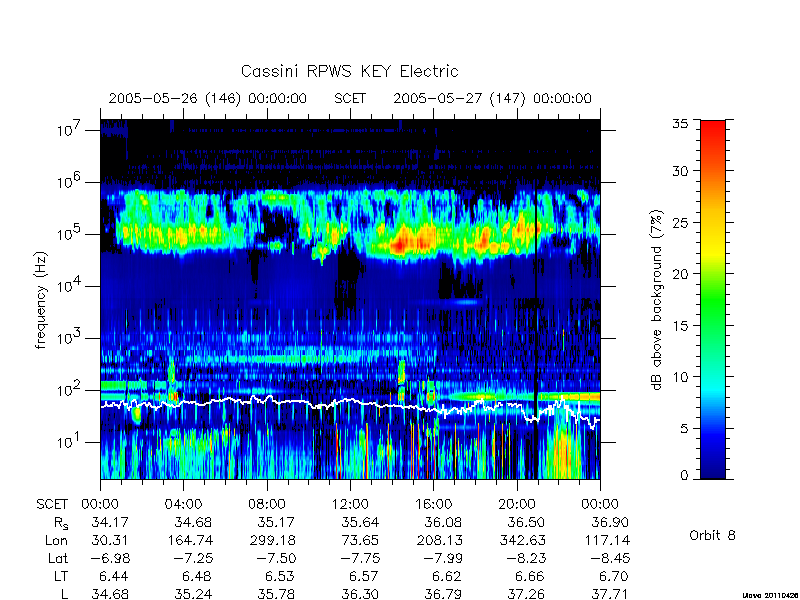The image size is (800, 600).
Task: Click the LT value 6.57
Action: [x=364, y=576]
